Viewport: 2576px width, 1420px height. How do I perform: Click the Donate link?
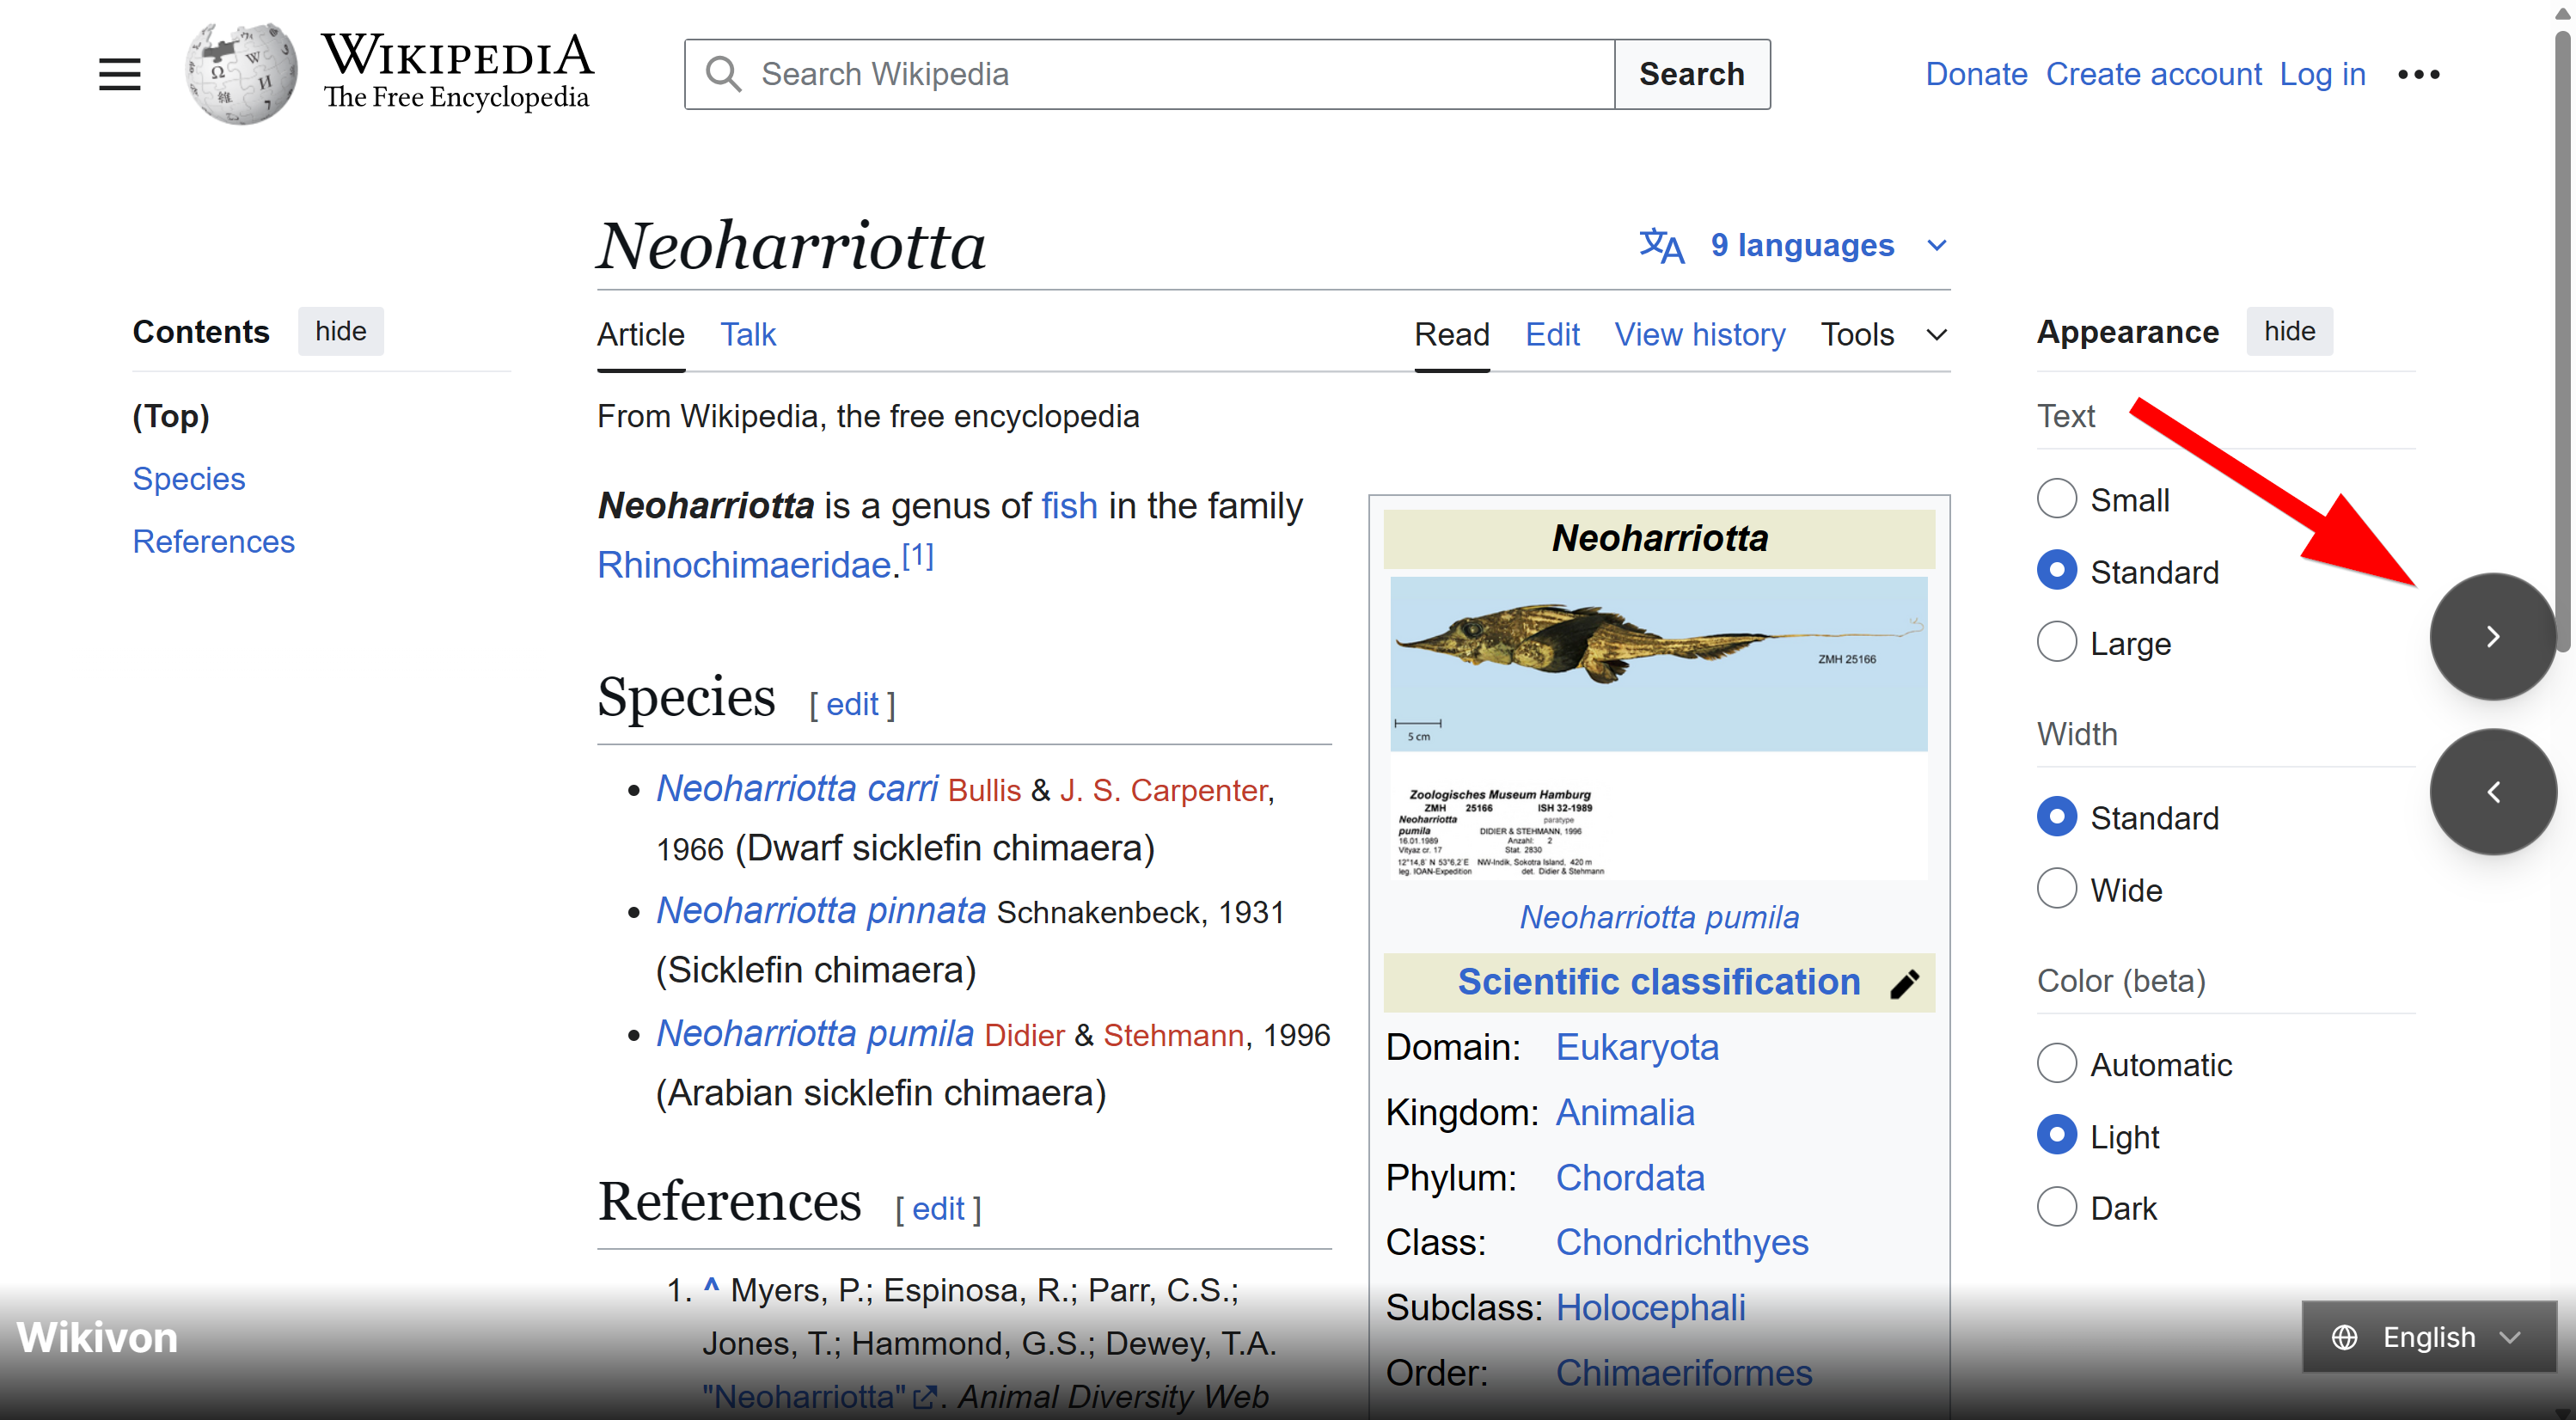1976,74
